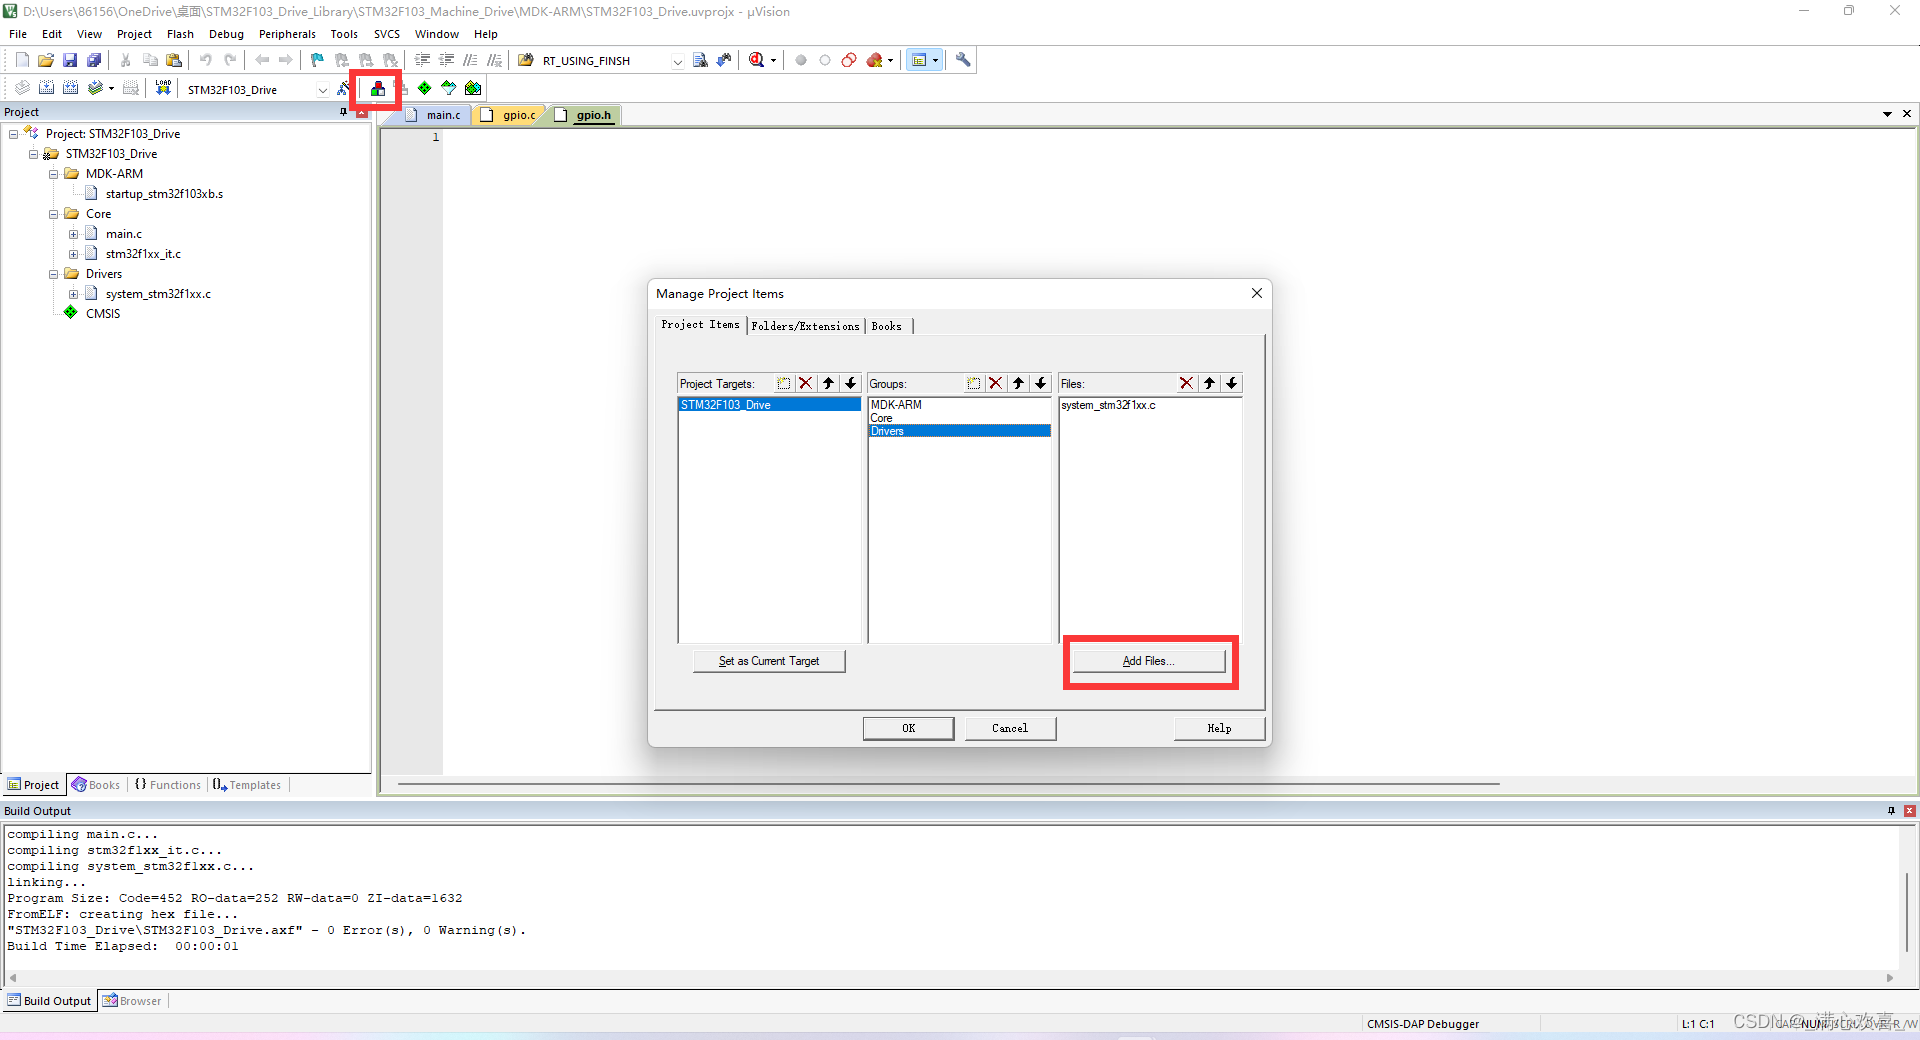
Task: Open the Pack Installer toolbar icon
Action: click(473, 88)
